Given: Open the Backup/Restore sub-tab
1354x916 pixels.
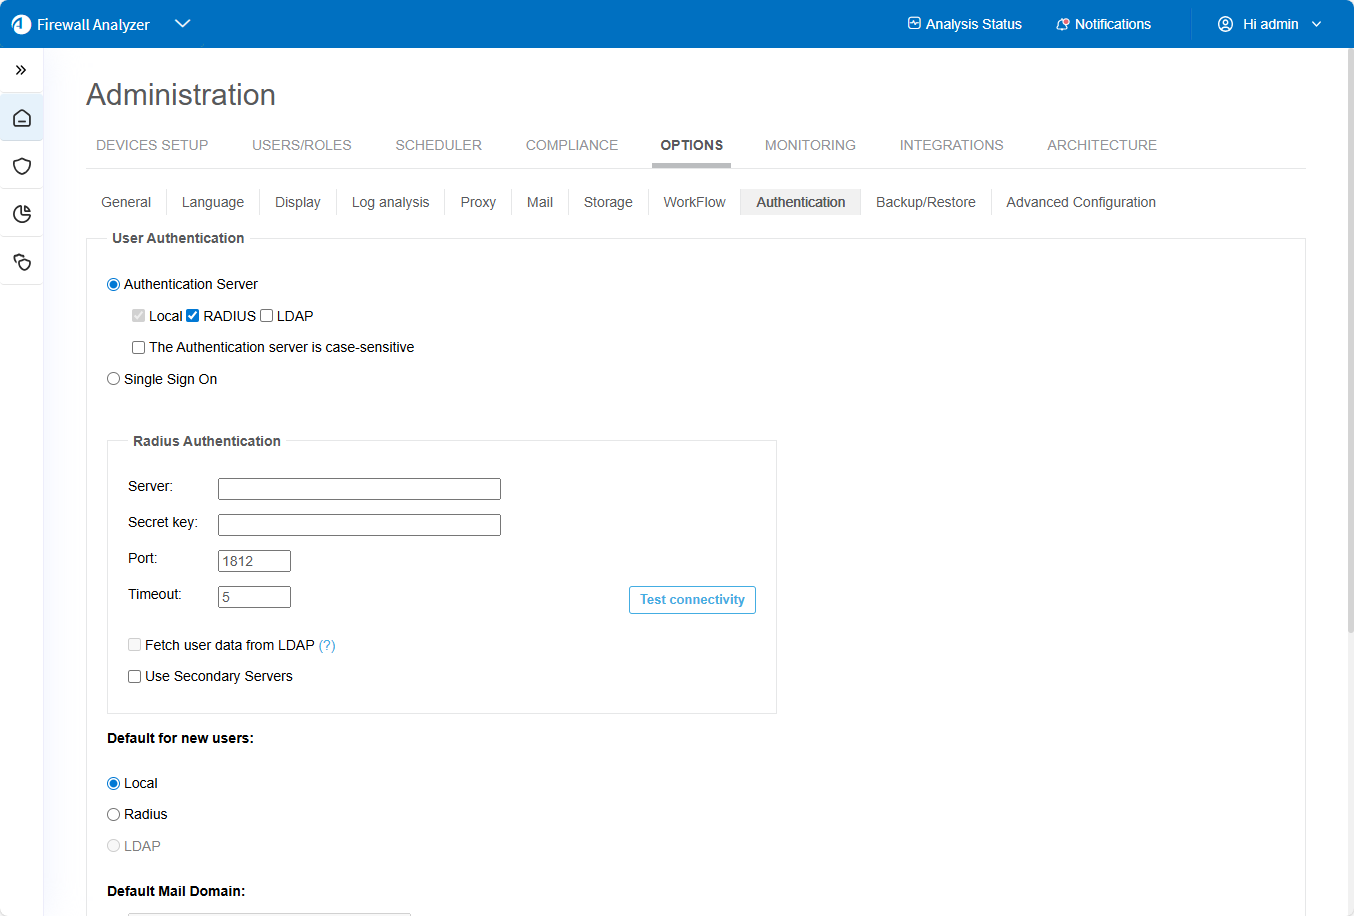Looking at the screenshot, I should [x=925, y=202].
